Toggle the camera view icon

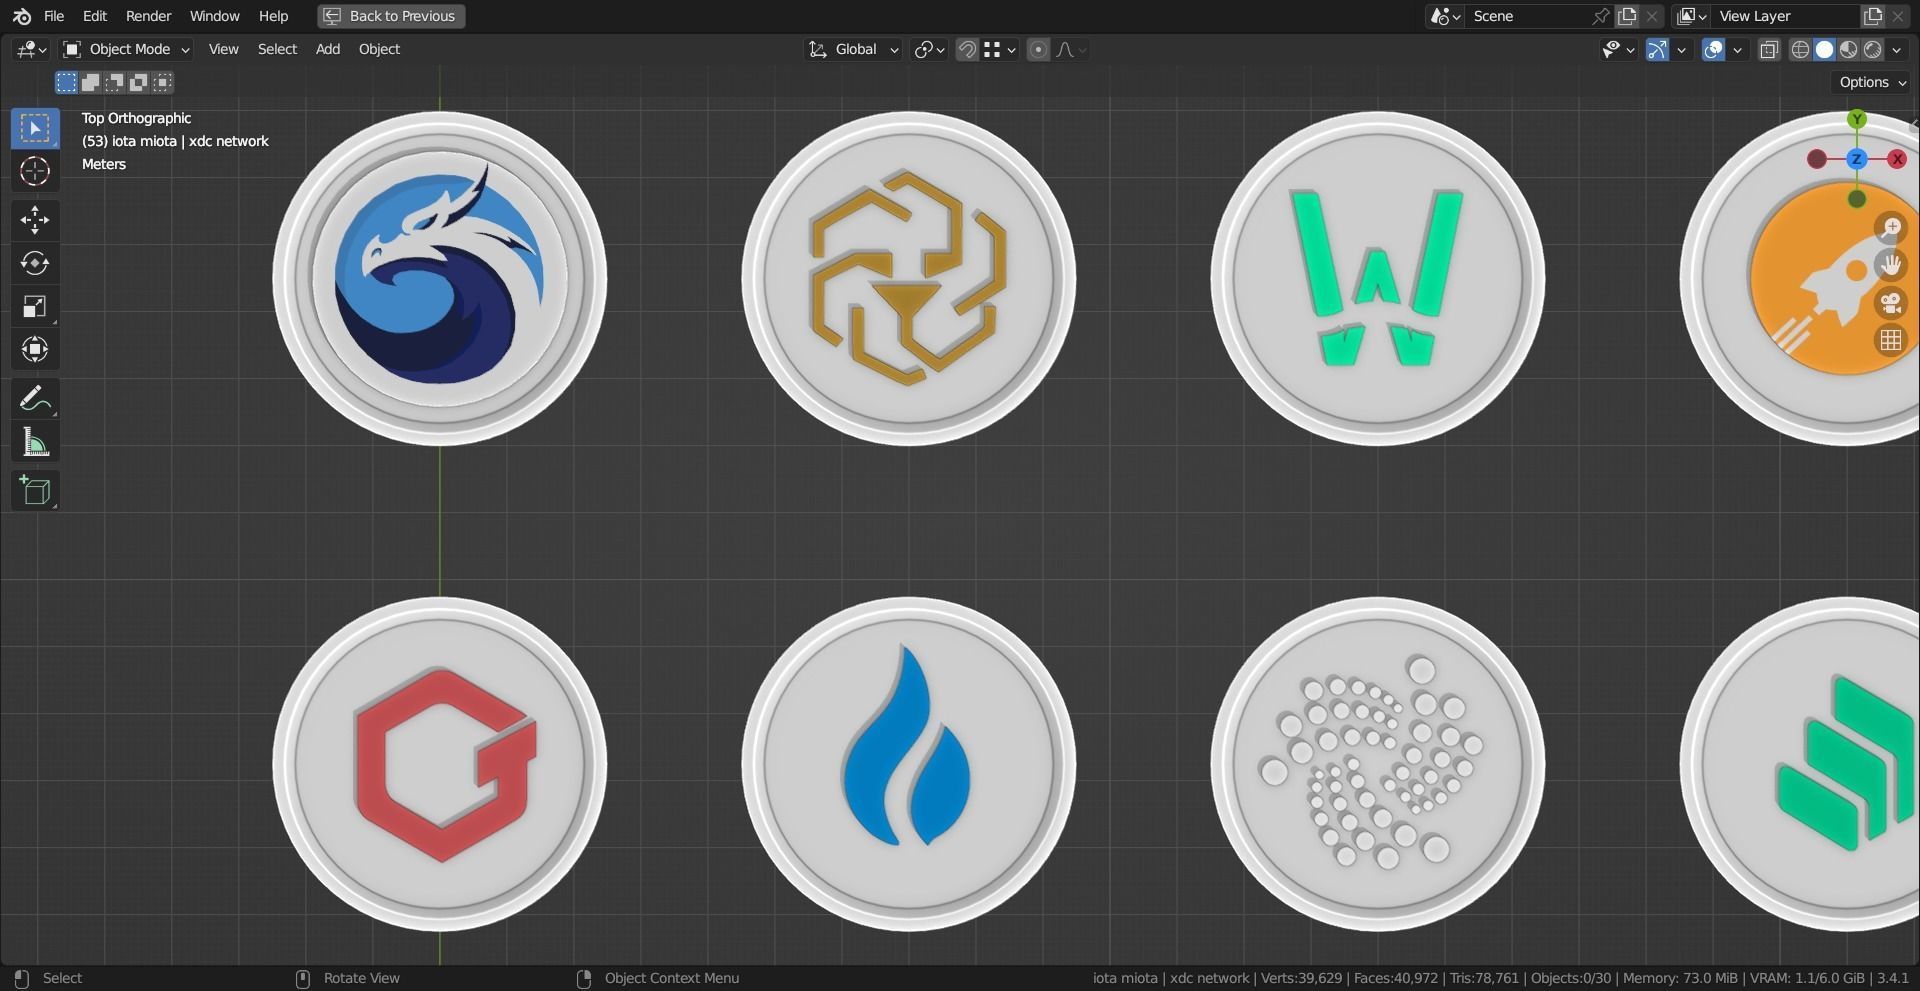click(1890, 303)
